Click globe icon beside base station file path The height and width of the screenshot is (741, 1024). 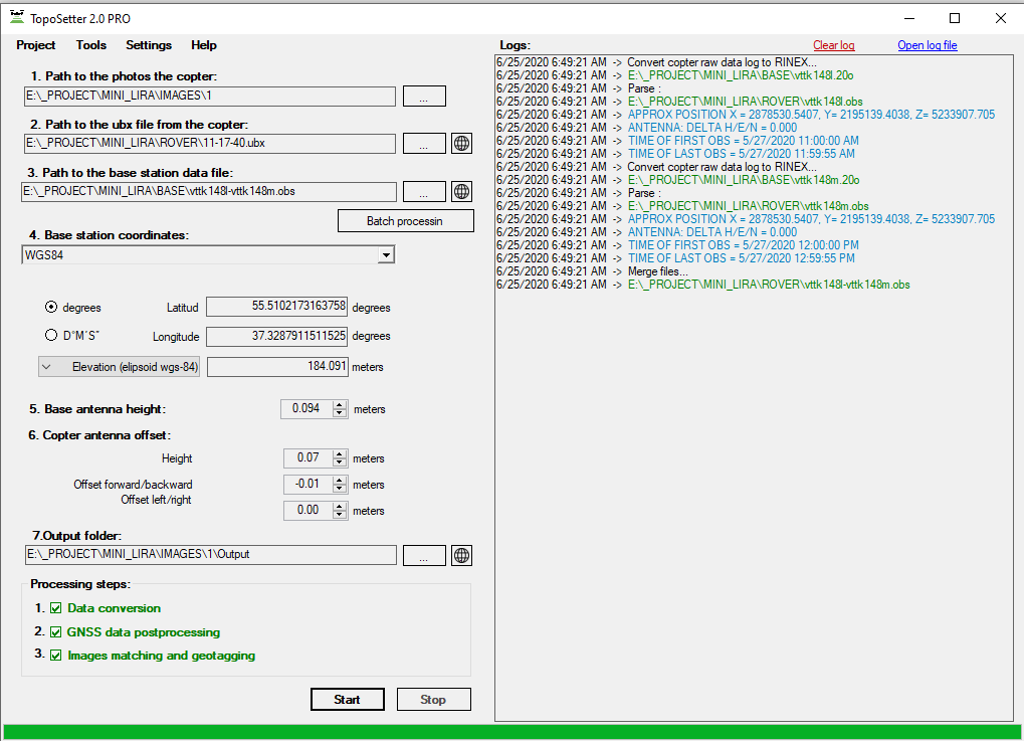(x=461, y=191)
